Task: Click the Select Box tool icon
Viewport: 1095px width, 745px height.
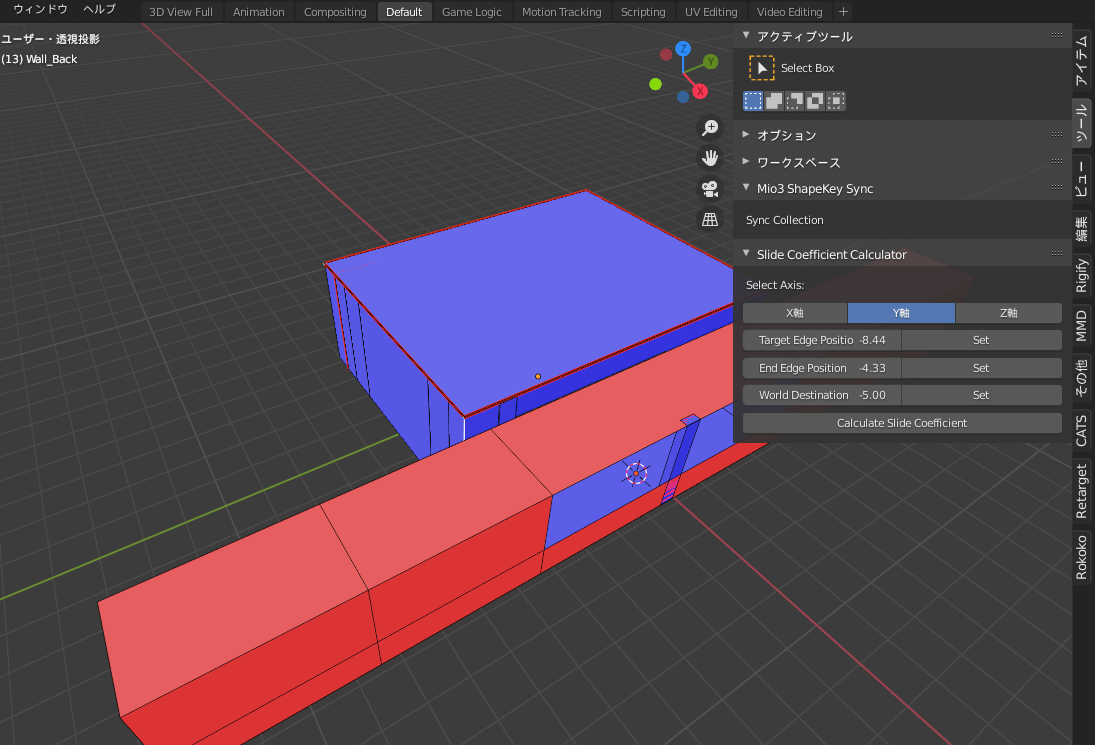Action: (x=761, y=68)
